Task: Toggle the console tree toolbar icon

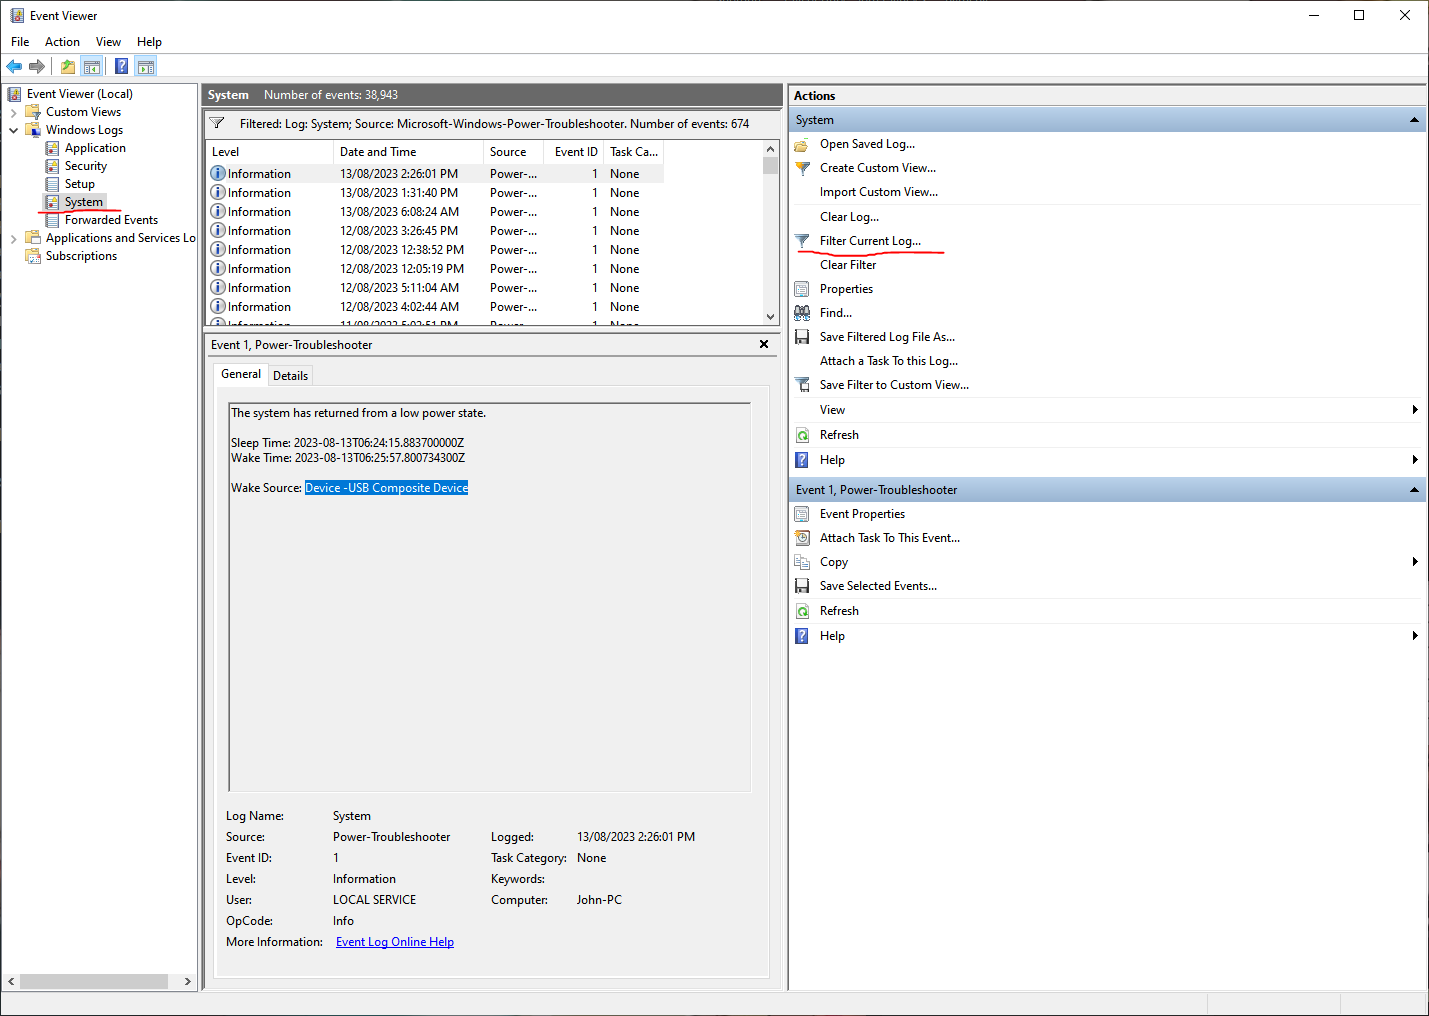Action: point(92,67)
